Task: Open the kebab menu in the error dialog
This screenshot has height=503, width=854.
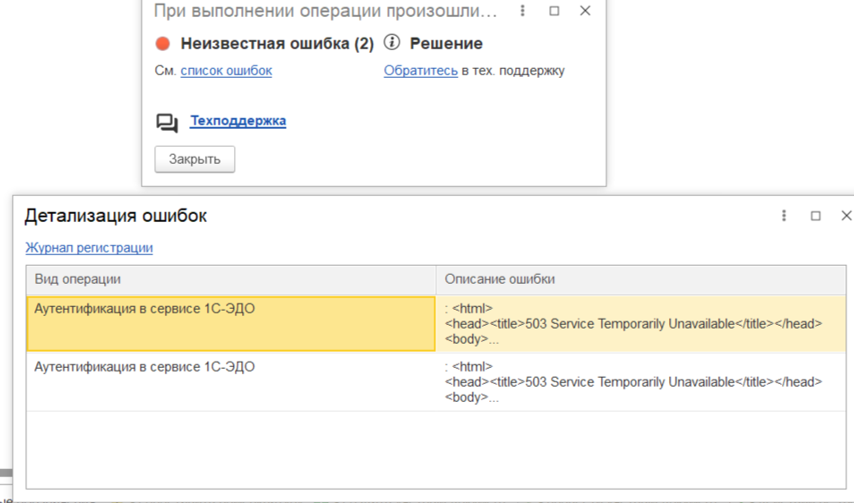Action: 522,10
